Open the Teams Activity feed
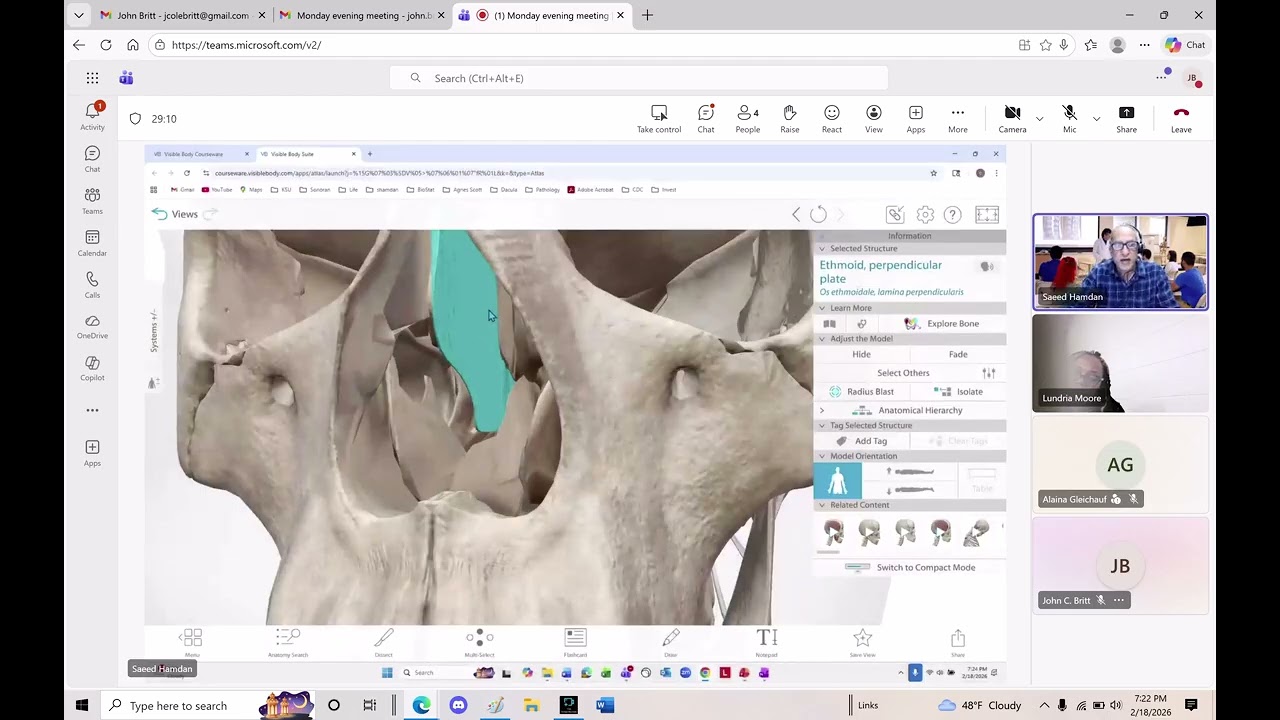This screenshot has width=1280, height=720. coord(92,116)
